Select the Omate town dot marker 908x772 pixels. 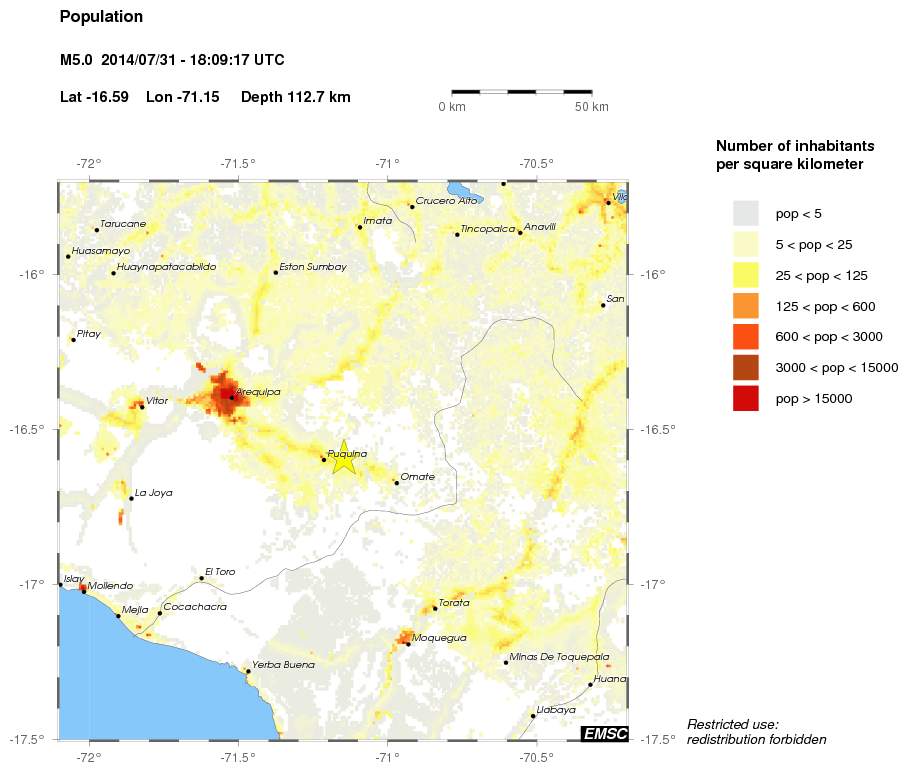[396, 483]
